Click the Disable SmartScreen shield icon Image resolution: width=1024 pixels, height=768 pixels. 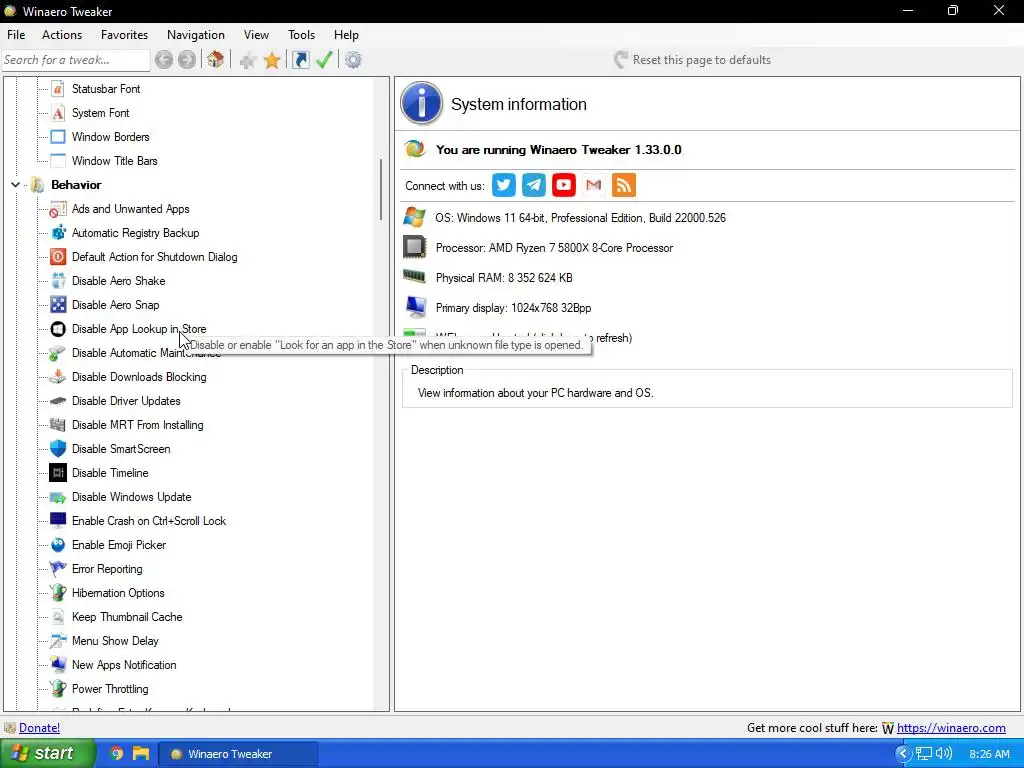[58, 449]
